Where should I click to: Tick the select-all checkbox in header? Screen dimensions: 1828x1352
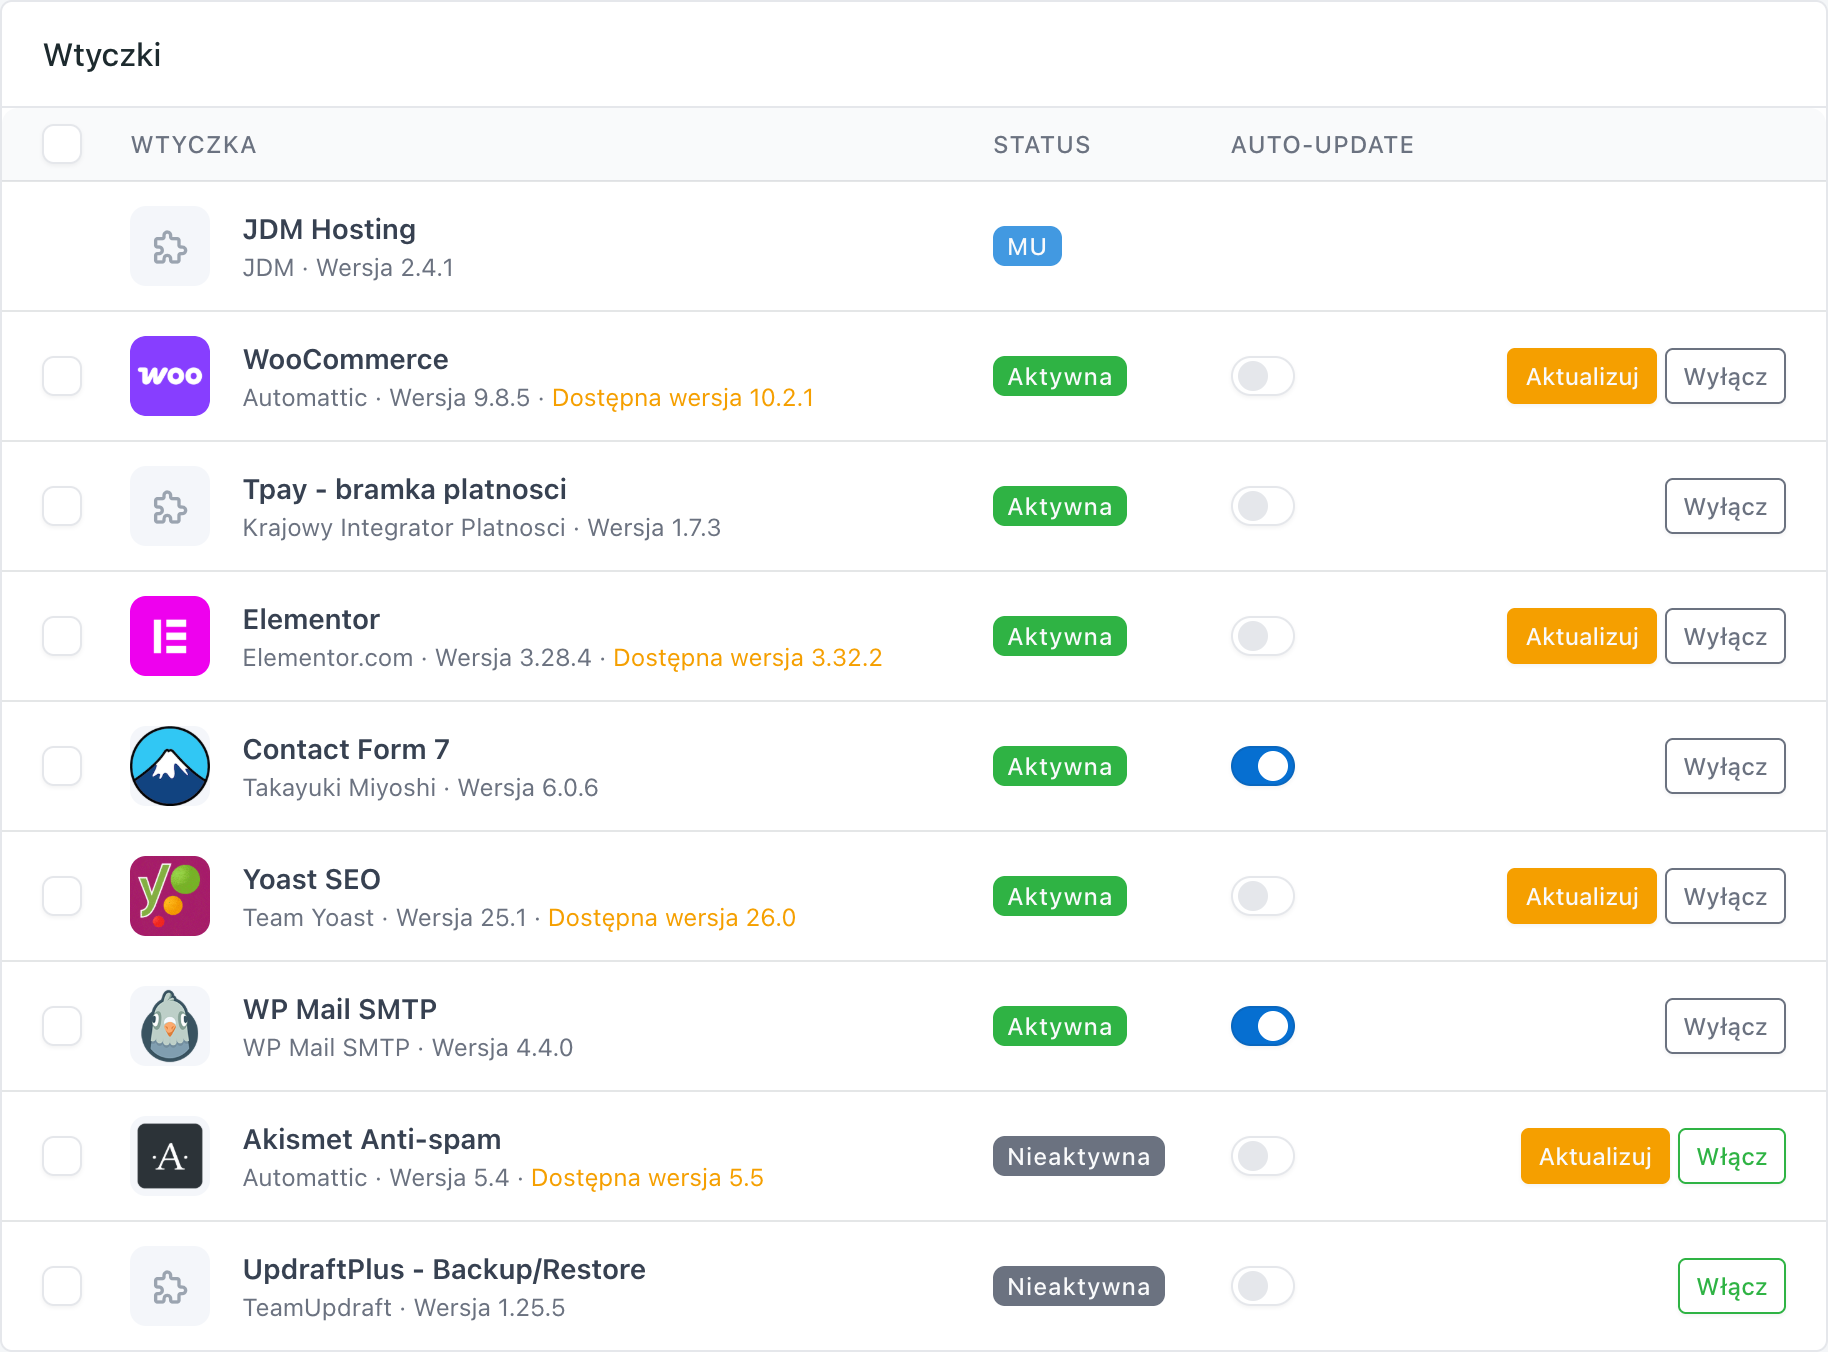tap(62, 144)
